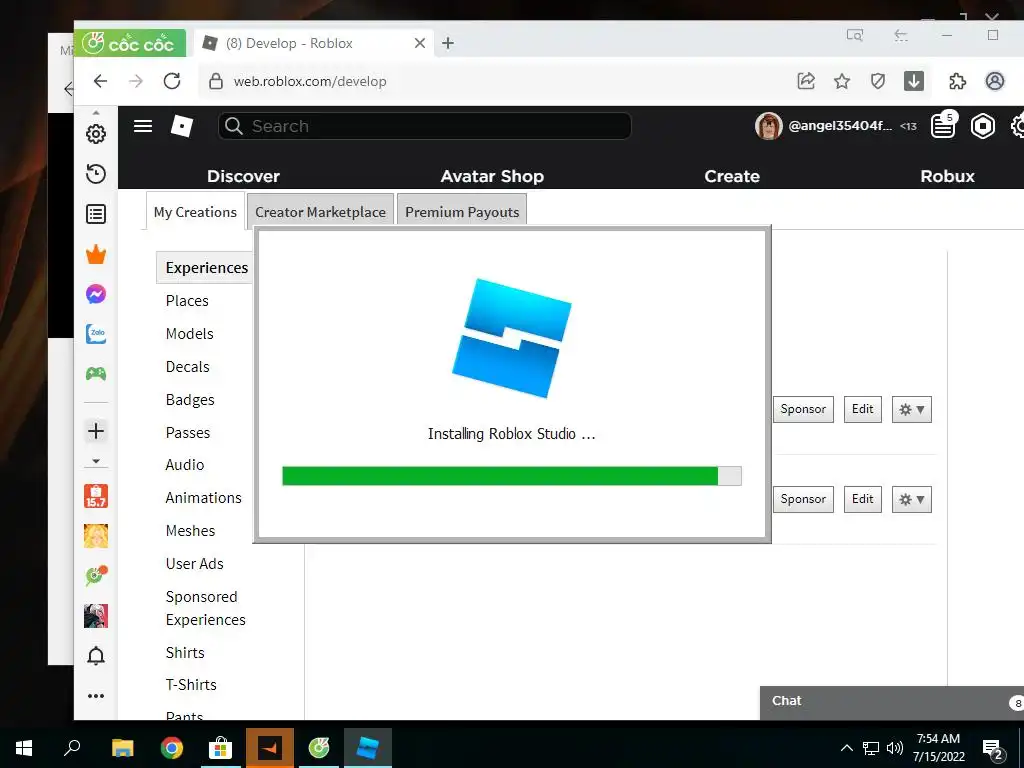1024x768 pixels.
Task: Open browsing history in sidebar
Action: point(96,174)
